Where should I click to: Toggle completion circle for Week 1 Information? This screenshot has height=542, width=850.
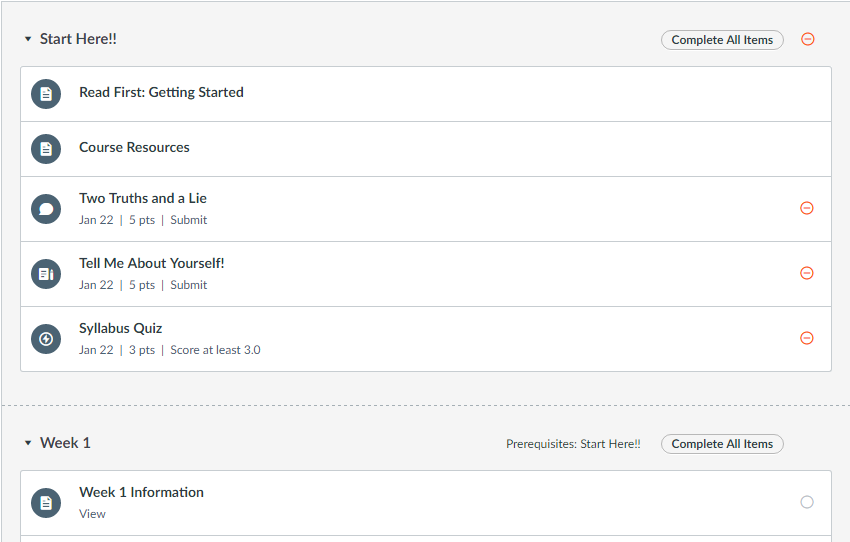[807, 502]
